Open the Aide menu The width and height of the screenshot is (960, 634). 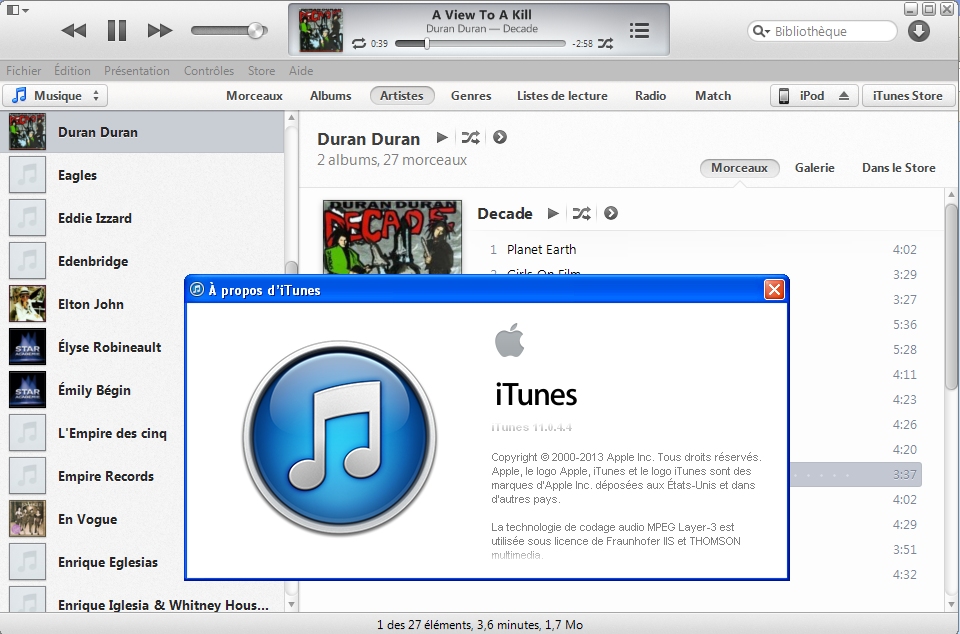(x=301, y=70)
